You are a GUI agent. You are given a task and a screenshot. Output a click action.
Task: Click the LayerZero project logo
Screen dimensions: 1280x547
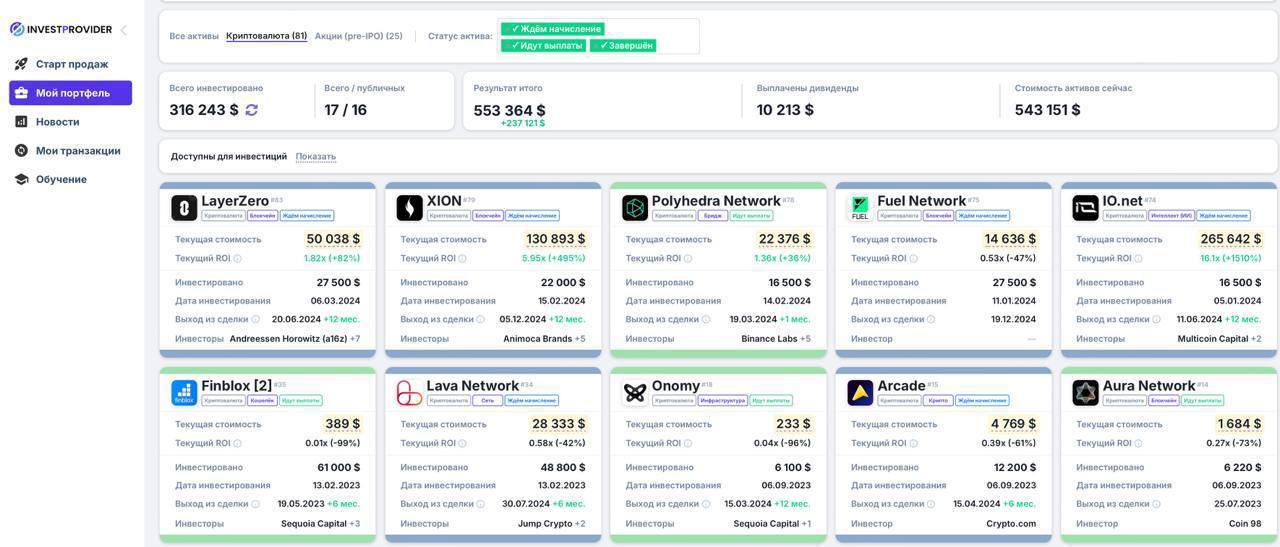pos(184,207)
